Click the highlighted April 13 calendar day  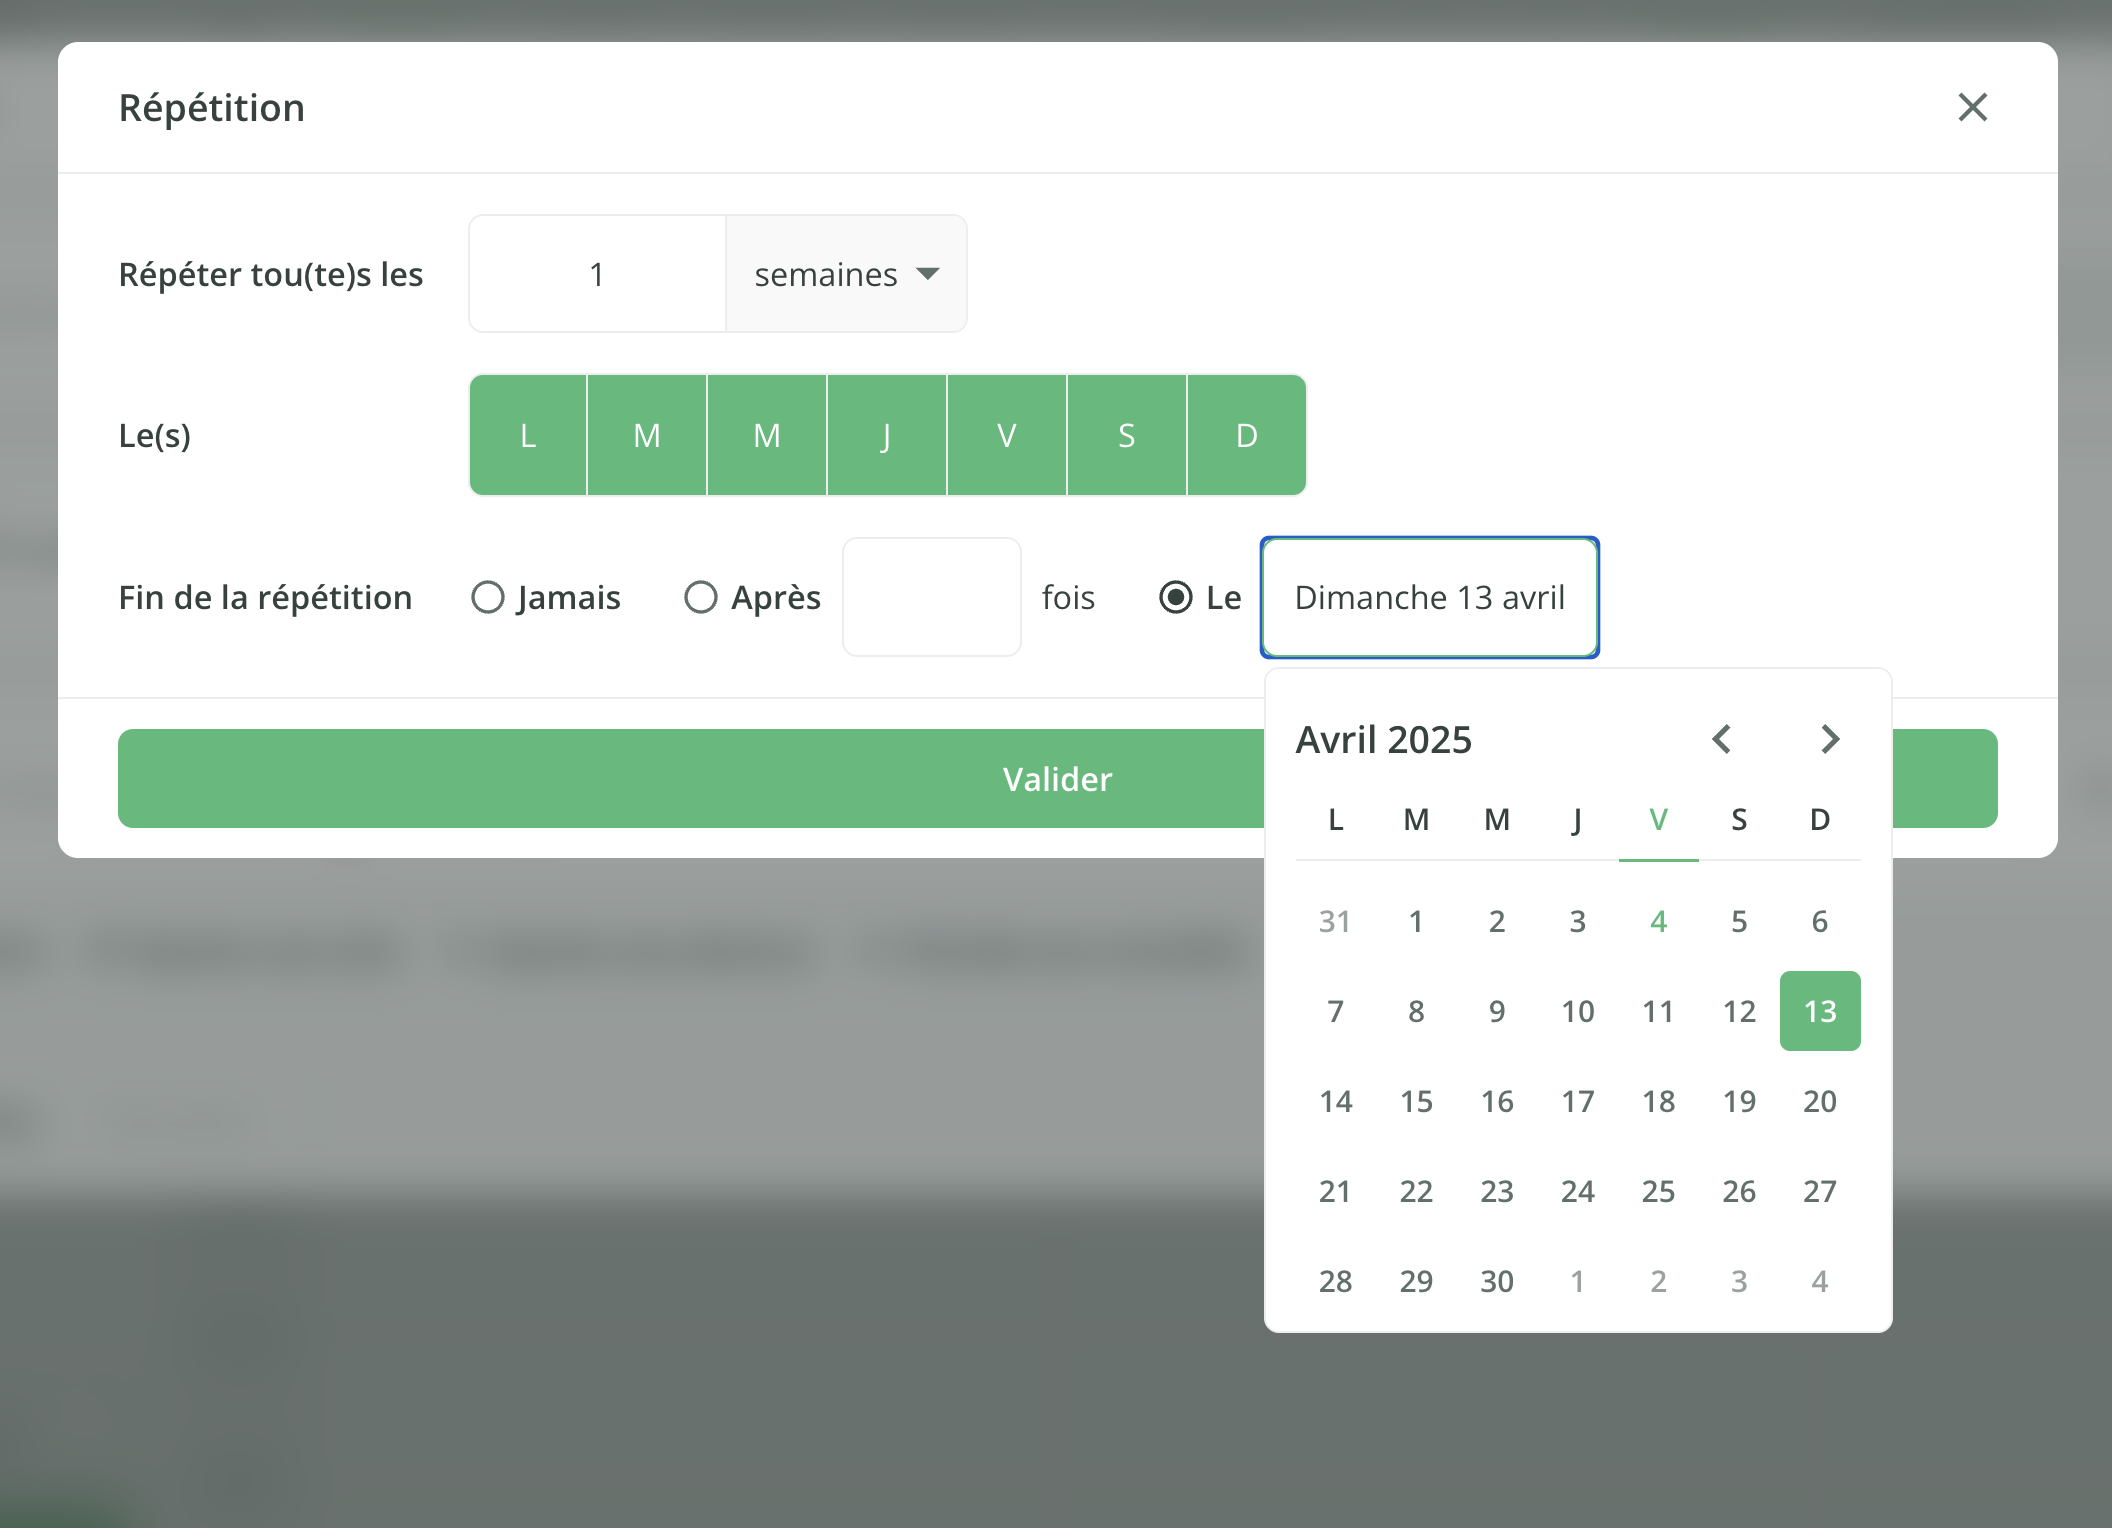point(1820,1011)
